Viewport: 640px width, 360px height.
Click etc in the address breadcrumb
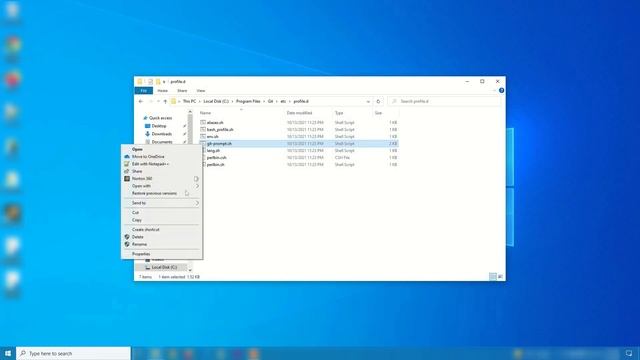point(283,101)
